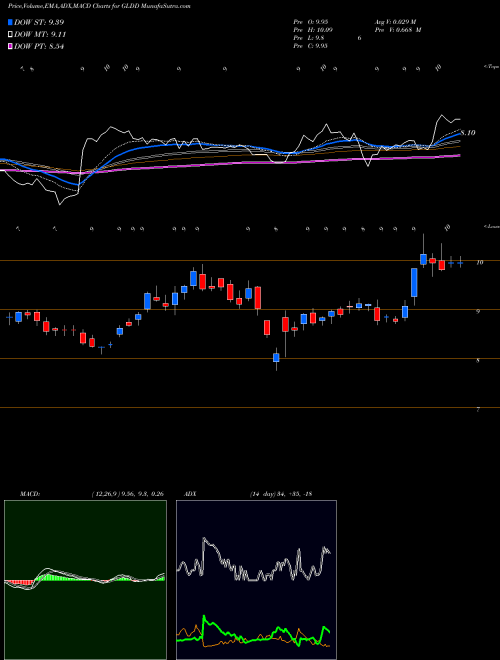Click the white DOW MT legend swatch
Viewport: 500px width, 660px height.
[11, 34]
